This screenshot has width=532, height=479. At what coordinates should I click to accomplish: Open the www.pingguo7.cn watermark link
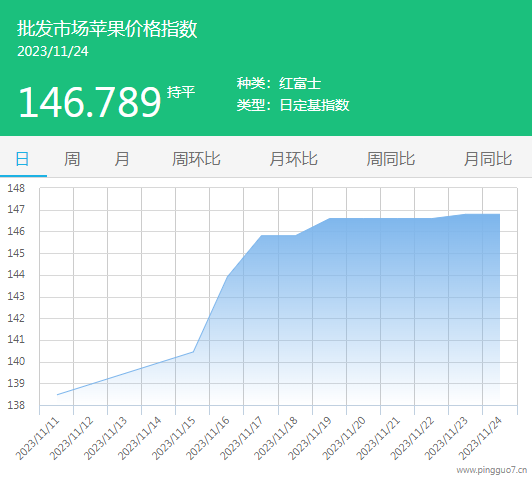coord(492,470)
